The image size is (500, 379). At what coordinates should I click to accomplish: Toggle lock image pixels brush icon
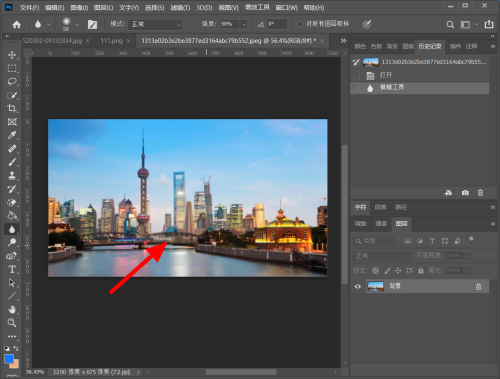387,270
